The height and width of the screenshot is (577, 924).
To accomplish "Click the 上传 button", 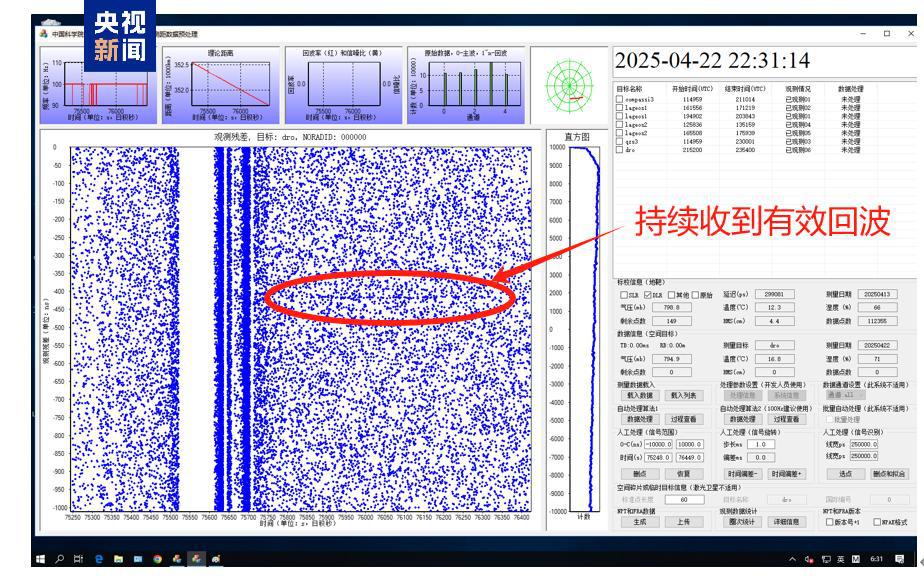I will (684, 522).
